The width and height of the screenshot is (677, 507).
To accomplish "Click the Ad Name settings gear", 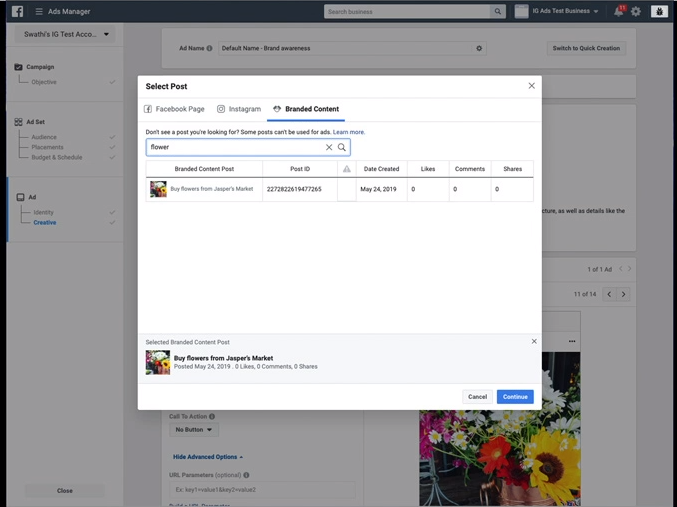I will click(x=479, y=48).
